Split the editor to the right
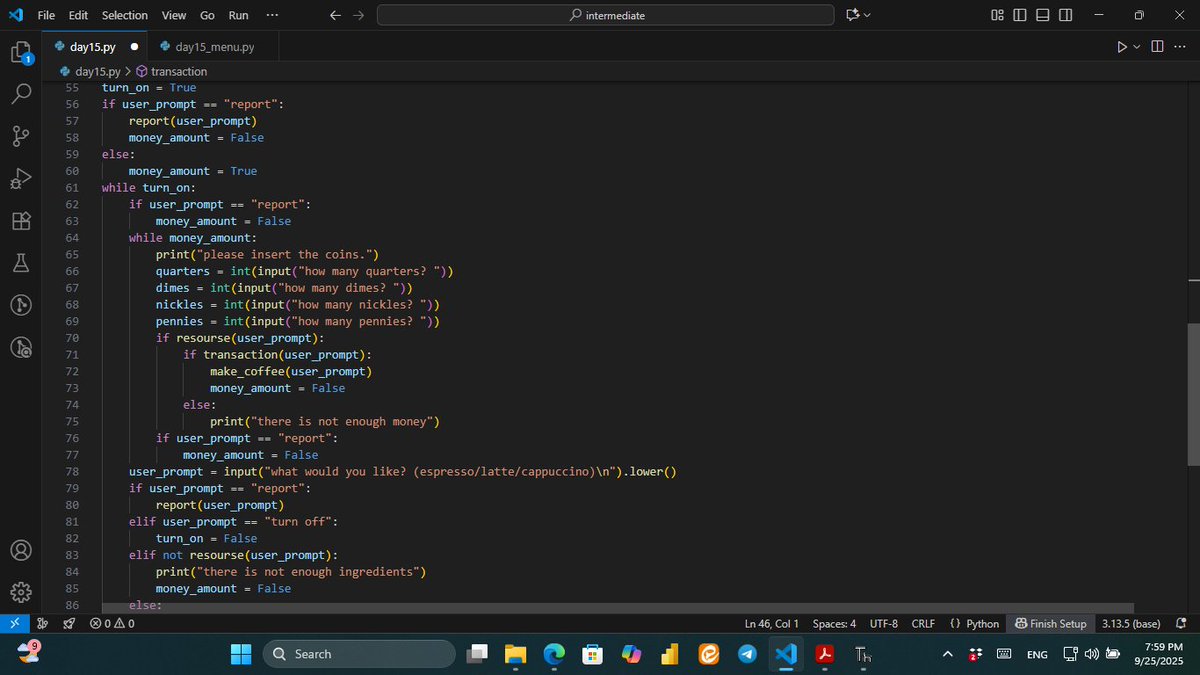This screenshot has height=675, width=1200. 1157,46
